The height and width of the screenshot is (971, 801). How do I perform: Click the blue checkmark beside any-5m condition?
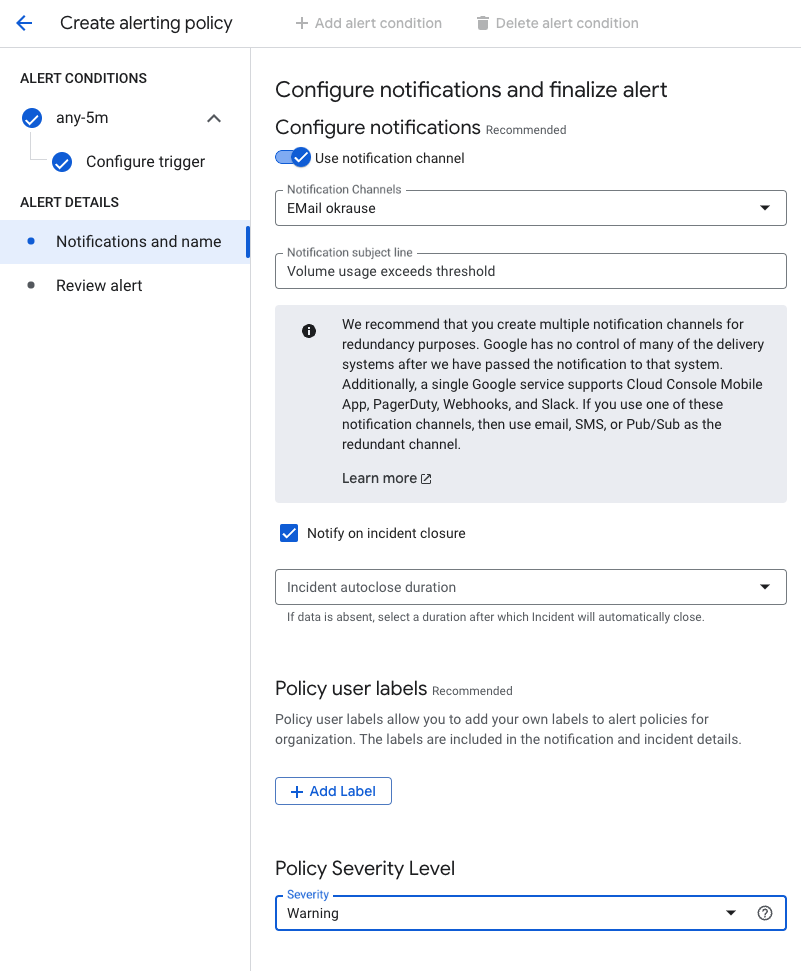pyautogui.click(x=31, y=118)
